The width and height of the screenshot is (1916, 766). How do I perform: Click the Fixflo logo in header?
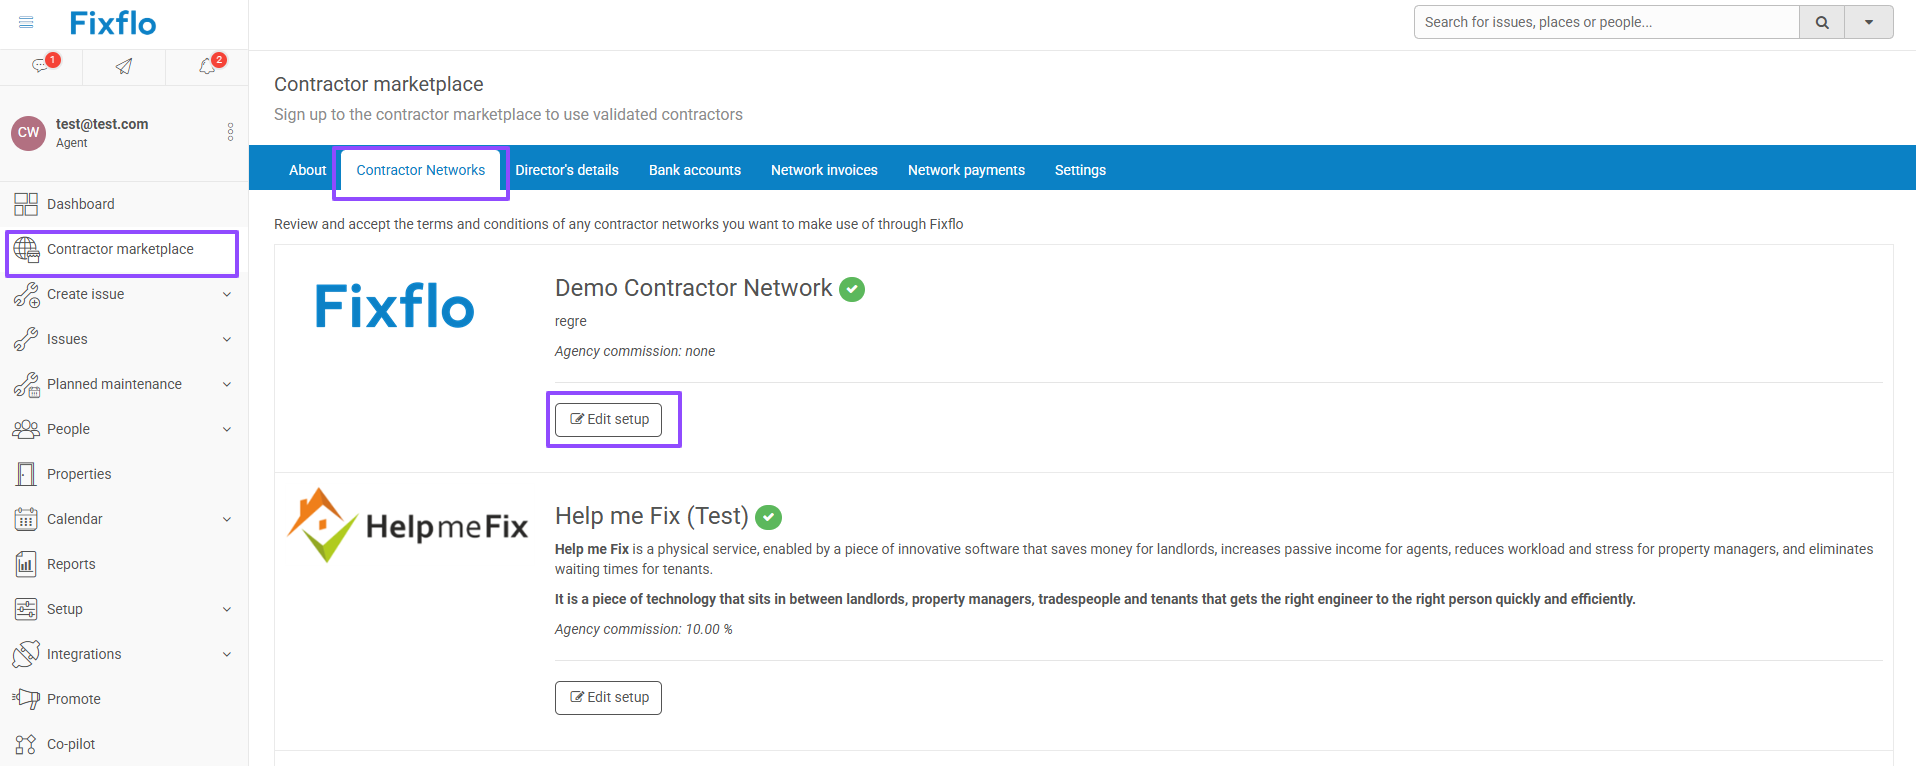(113, 22)
